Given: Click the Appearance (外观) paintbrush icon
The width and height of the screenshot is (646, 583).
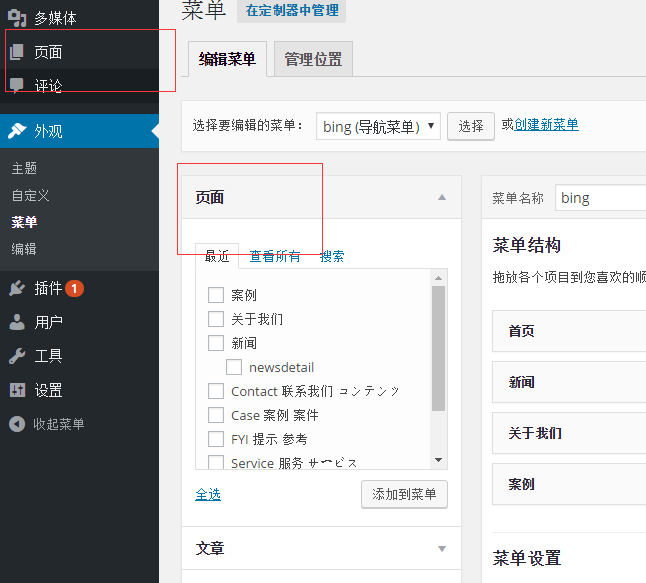Looking at the screenshot, I should coord(17,131).
